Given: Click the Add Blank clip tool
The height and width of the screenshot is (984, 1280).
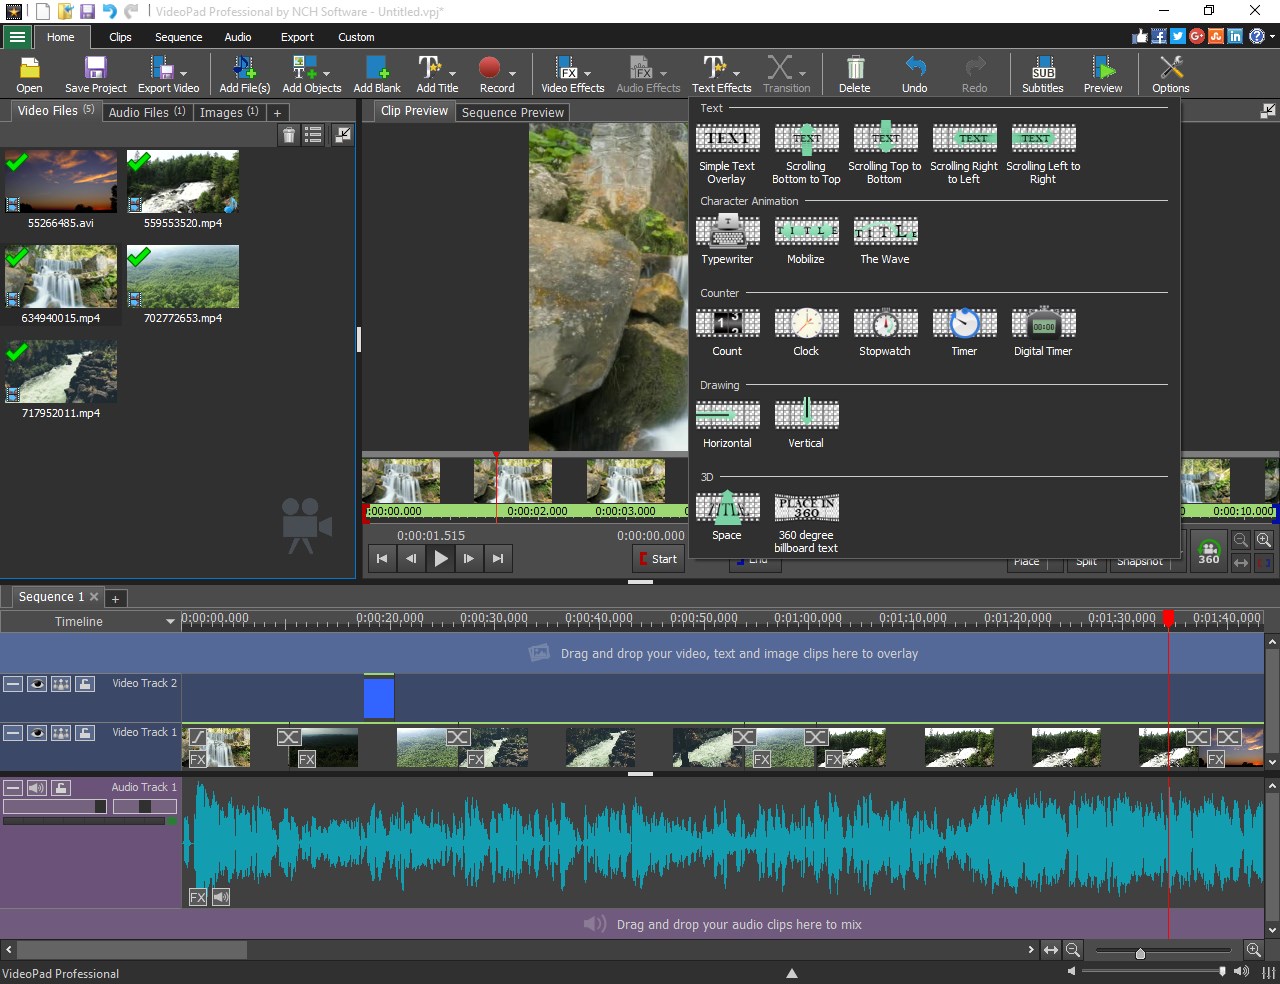Looking at the screenshot, I should [x=377, y=71].
